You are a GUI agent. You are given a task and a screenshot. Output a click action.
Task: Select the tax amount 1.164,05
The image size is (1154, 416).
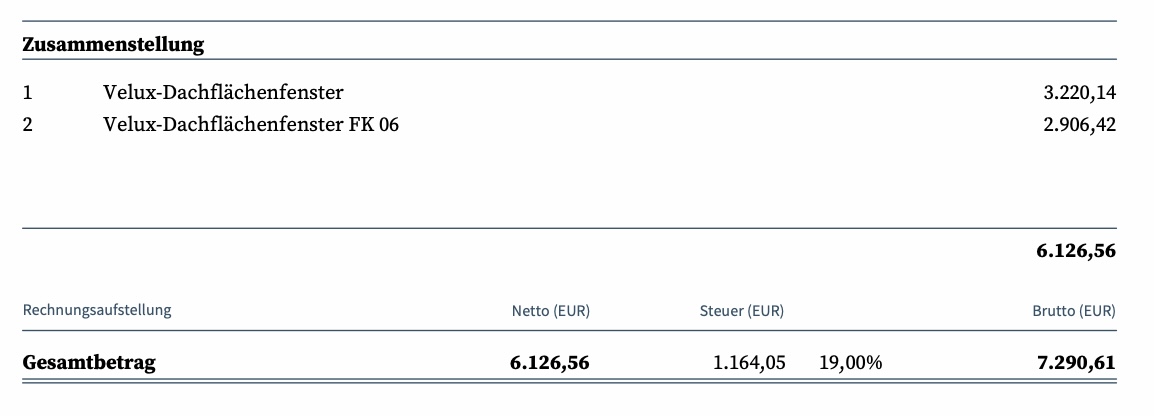tap(749, 363)
